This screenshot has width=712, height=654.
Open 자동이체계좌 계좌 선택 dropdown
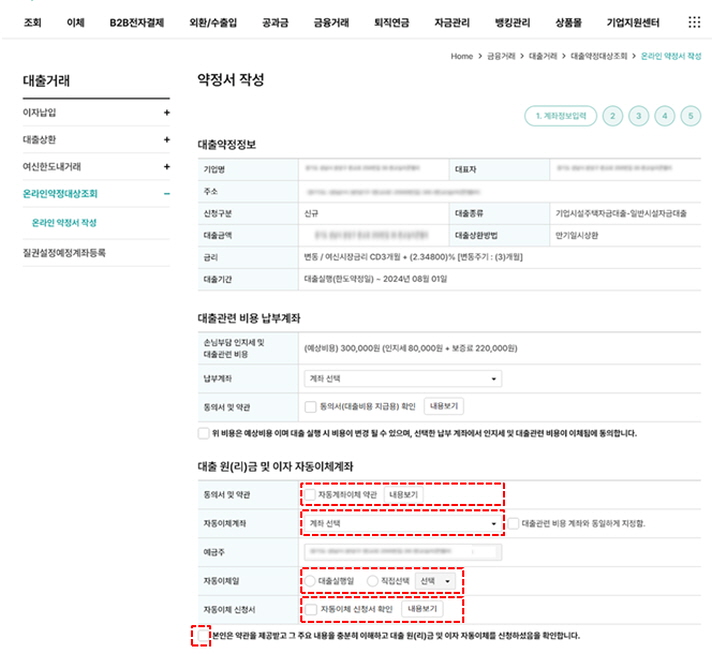click(x=402, y=523)
